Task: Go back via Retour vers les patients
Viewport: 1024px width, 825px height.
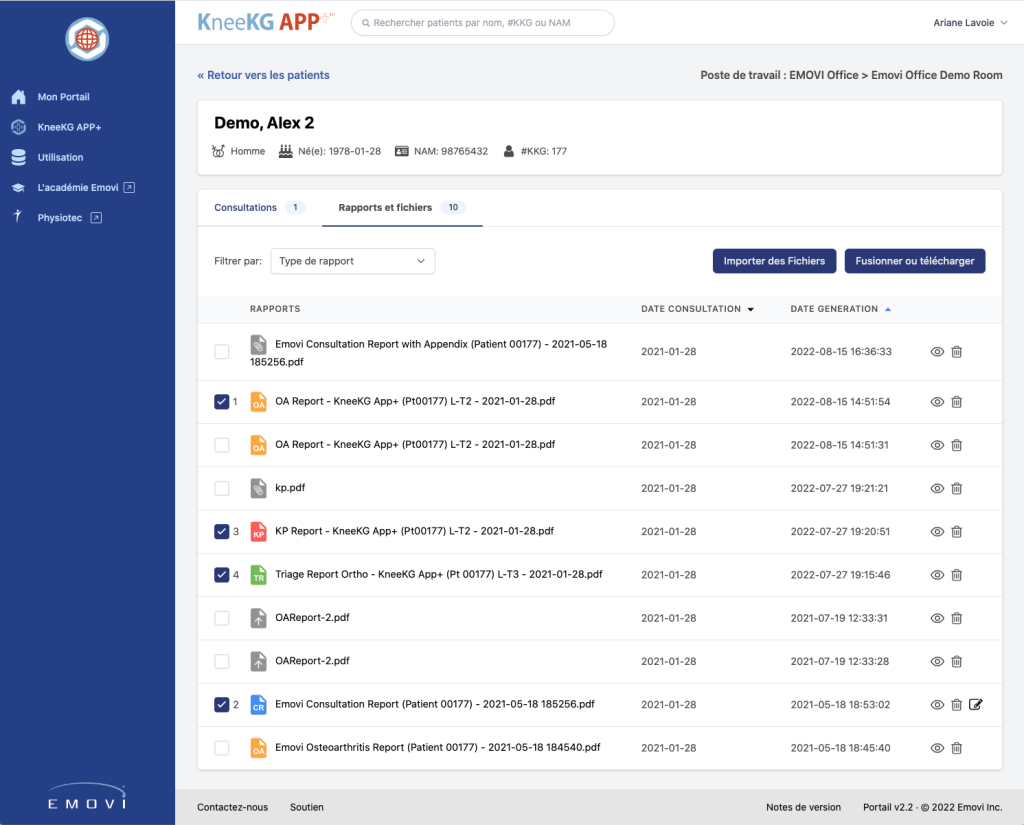Action: [263, 75]
